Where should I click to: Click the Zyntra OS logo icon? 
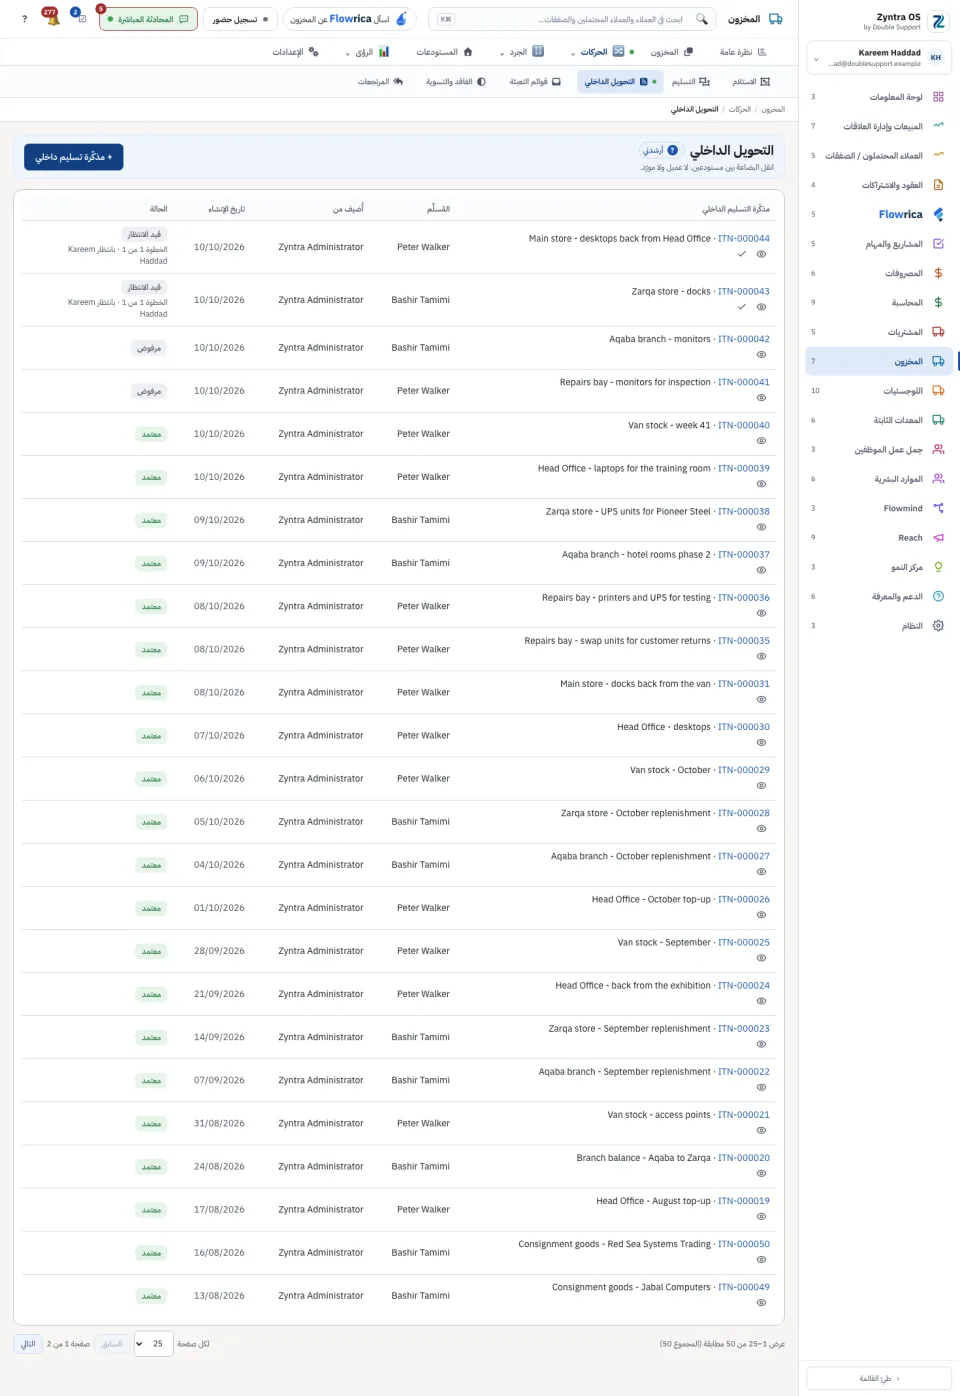coord(939,22)
